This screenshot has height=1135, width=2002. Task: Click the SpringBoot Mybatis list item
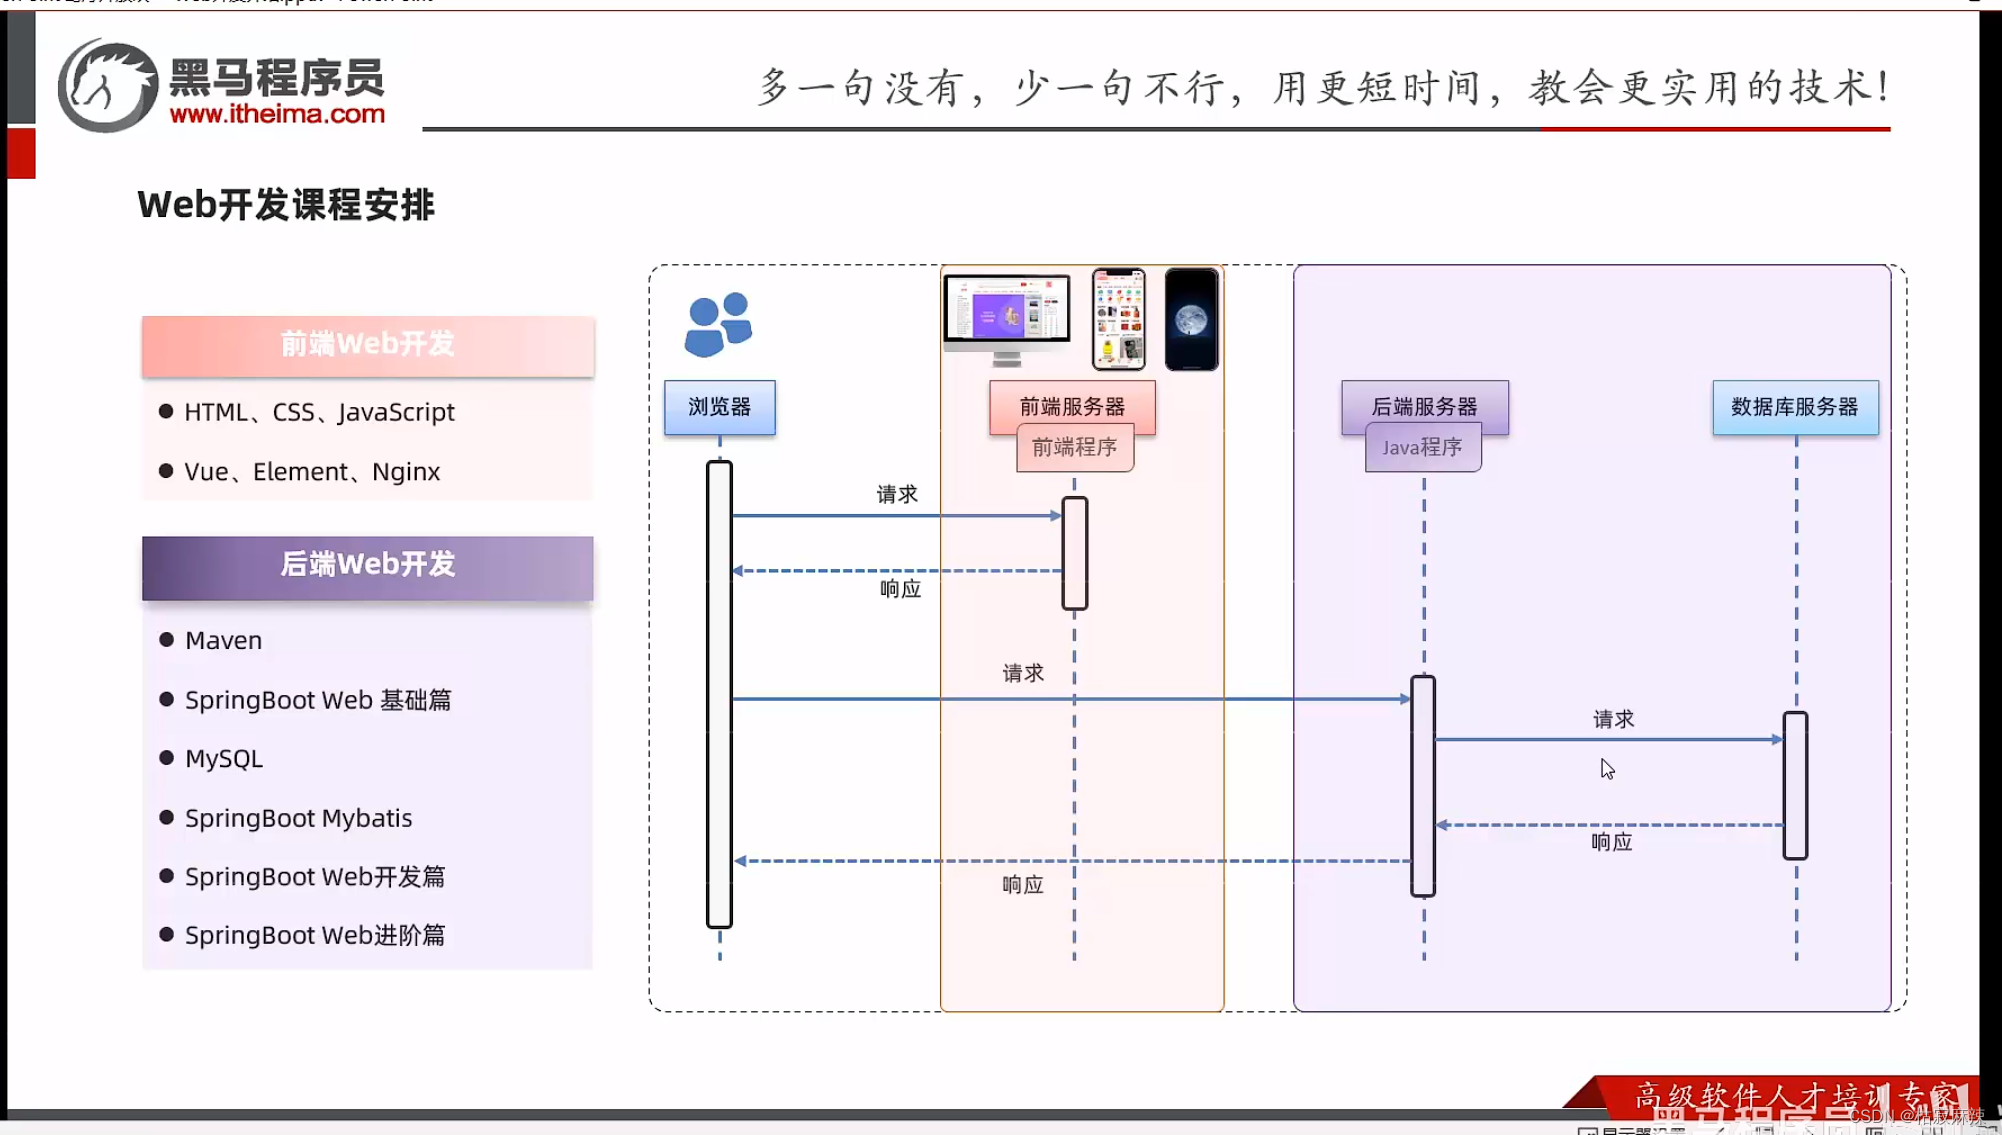298,817
